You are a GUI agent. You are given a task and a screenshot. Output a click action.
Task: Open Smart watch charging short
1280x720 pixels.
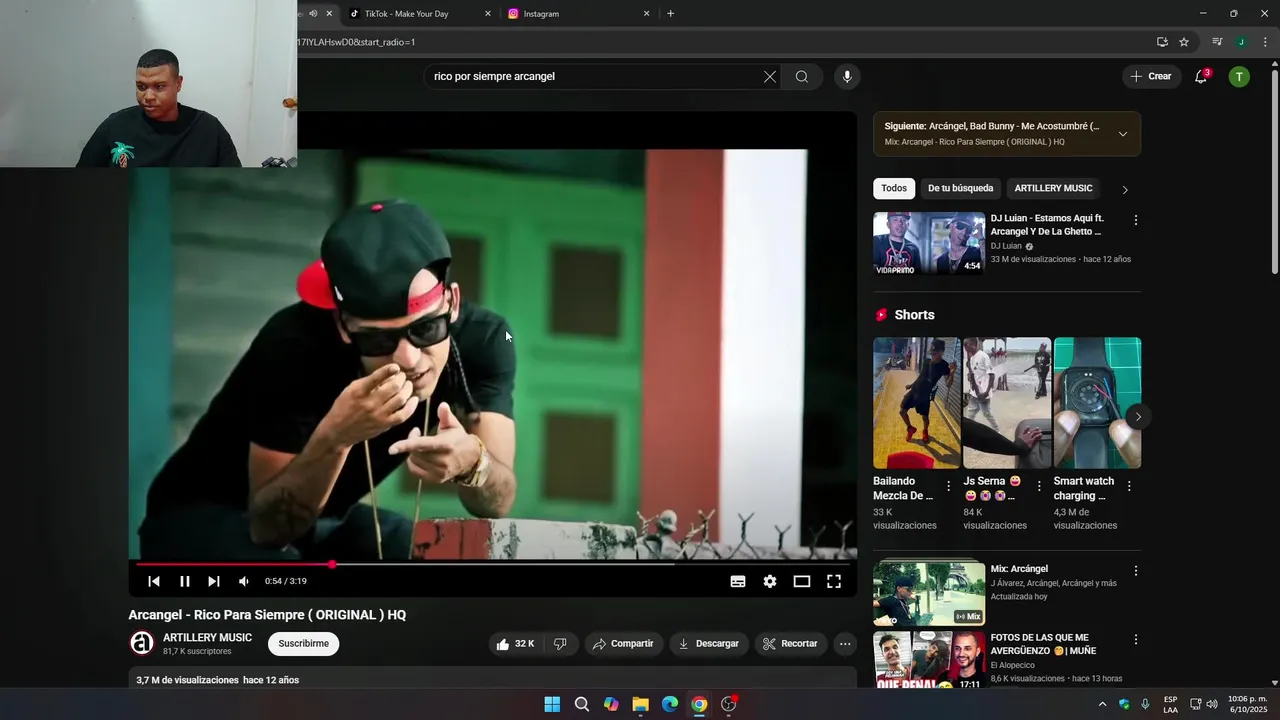(x=1097, y=403)
